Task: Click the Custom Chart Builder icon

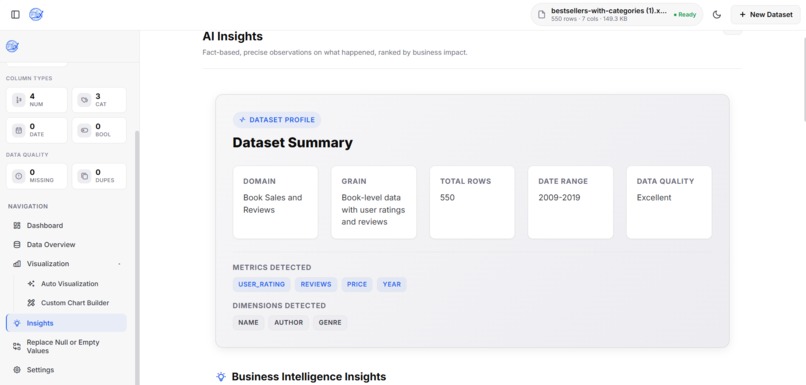Action: click(31, 303)
